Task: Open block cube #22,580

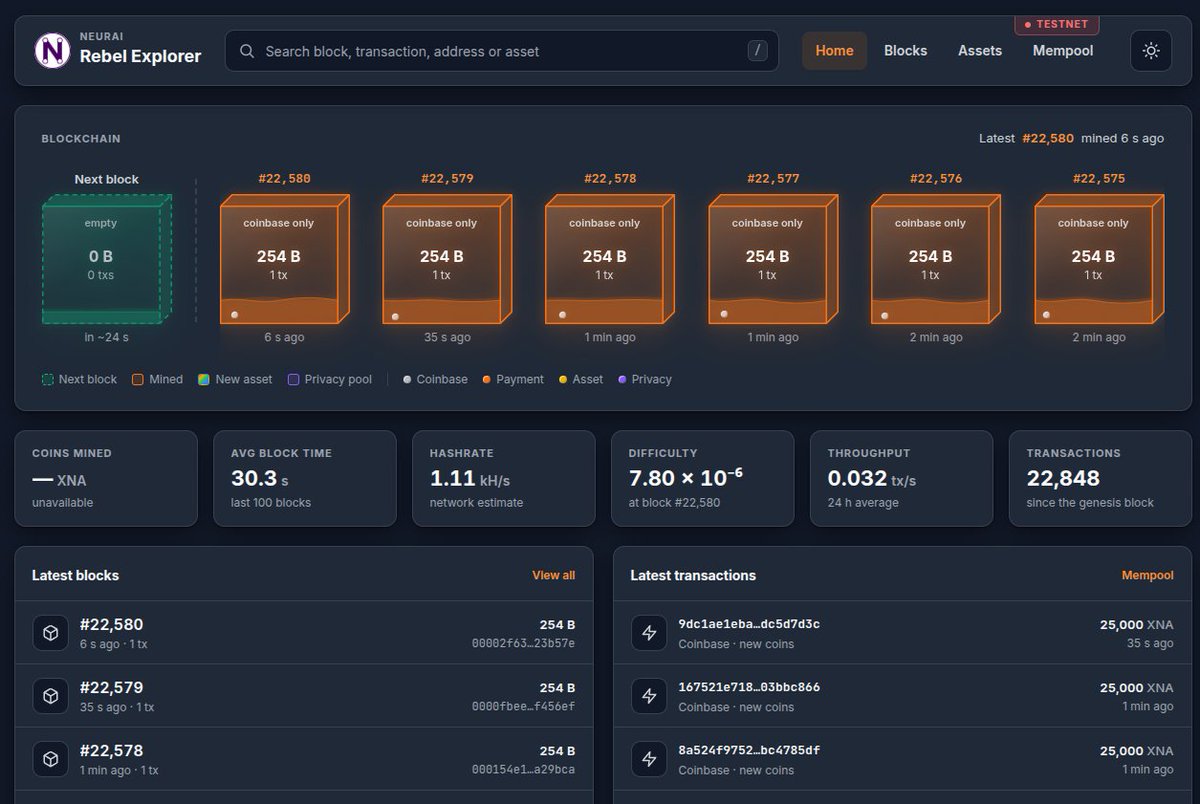Action: (x=285, y=259)
